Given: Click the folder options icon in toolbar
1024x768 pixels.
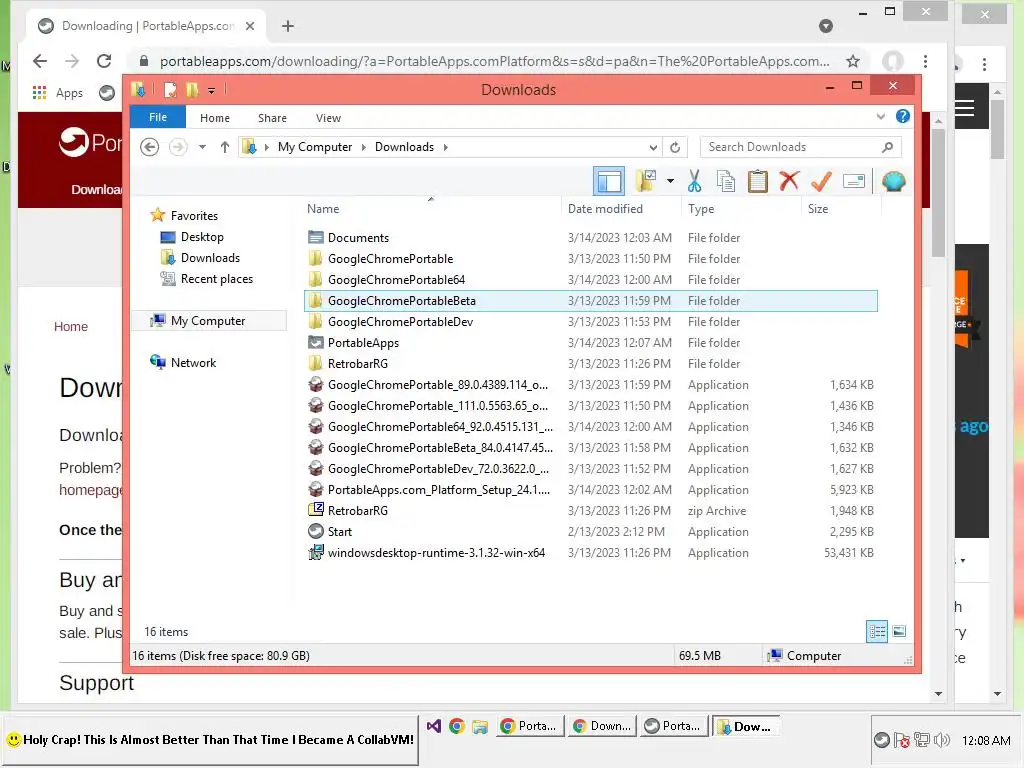Looking at the screenshot, I should point(645,181).
